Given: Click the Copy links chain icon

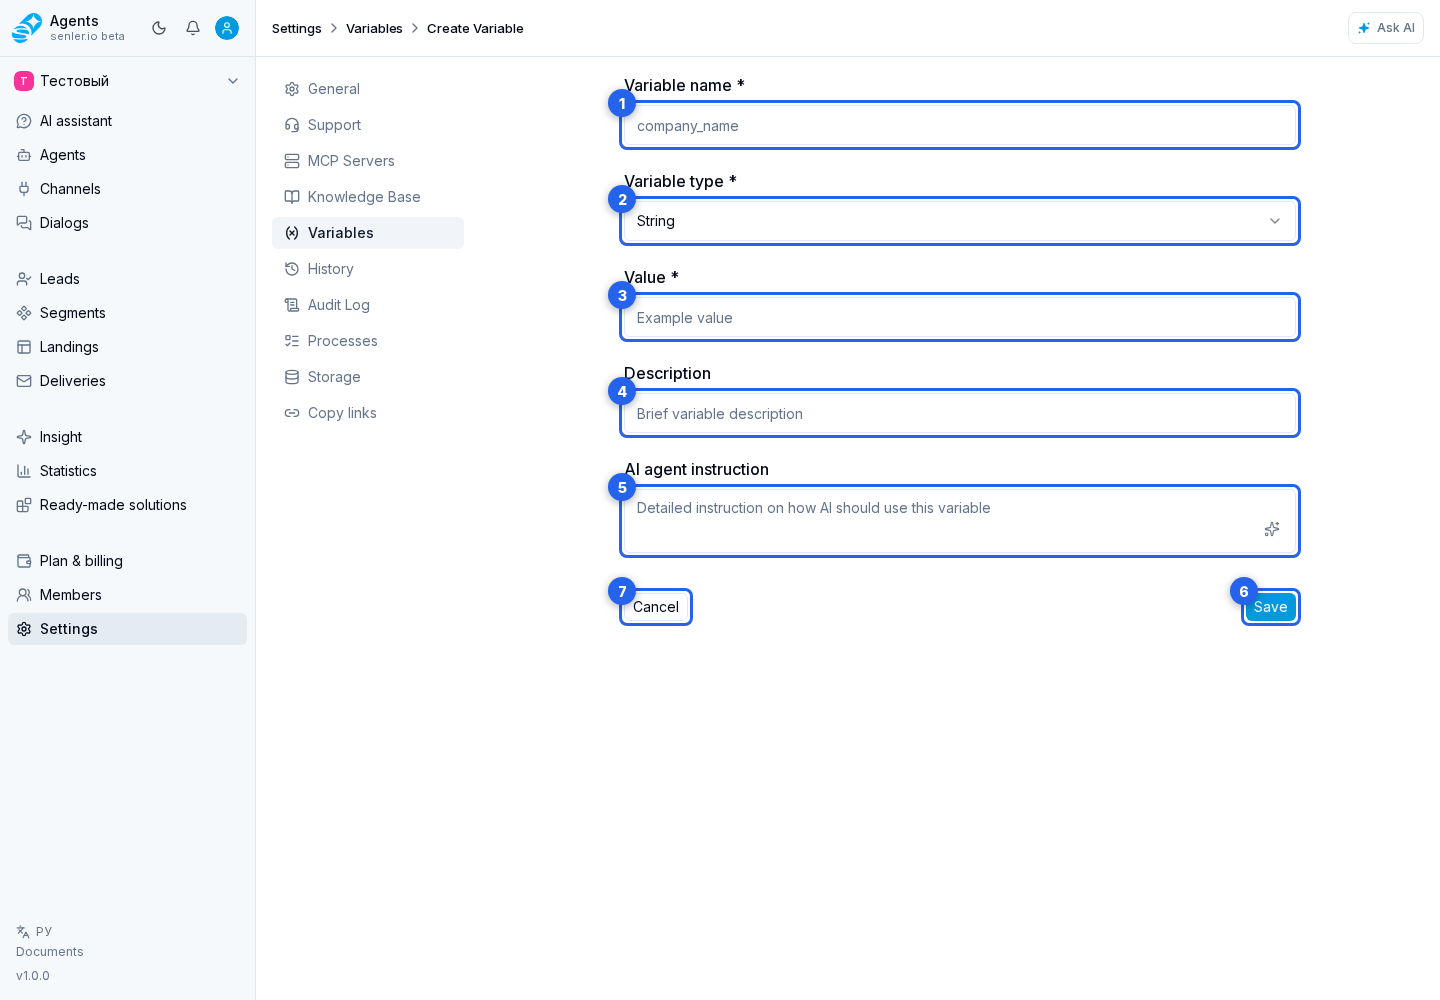Looking at the screenshot, I should click(292, 413).
